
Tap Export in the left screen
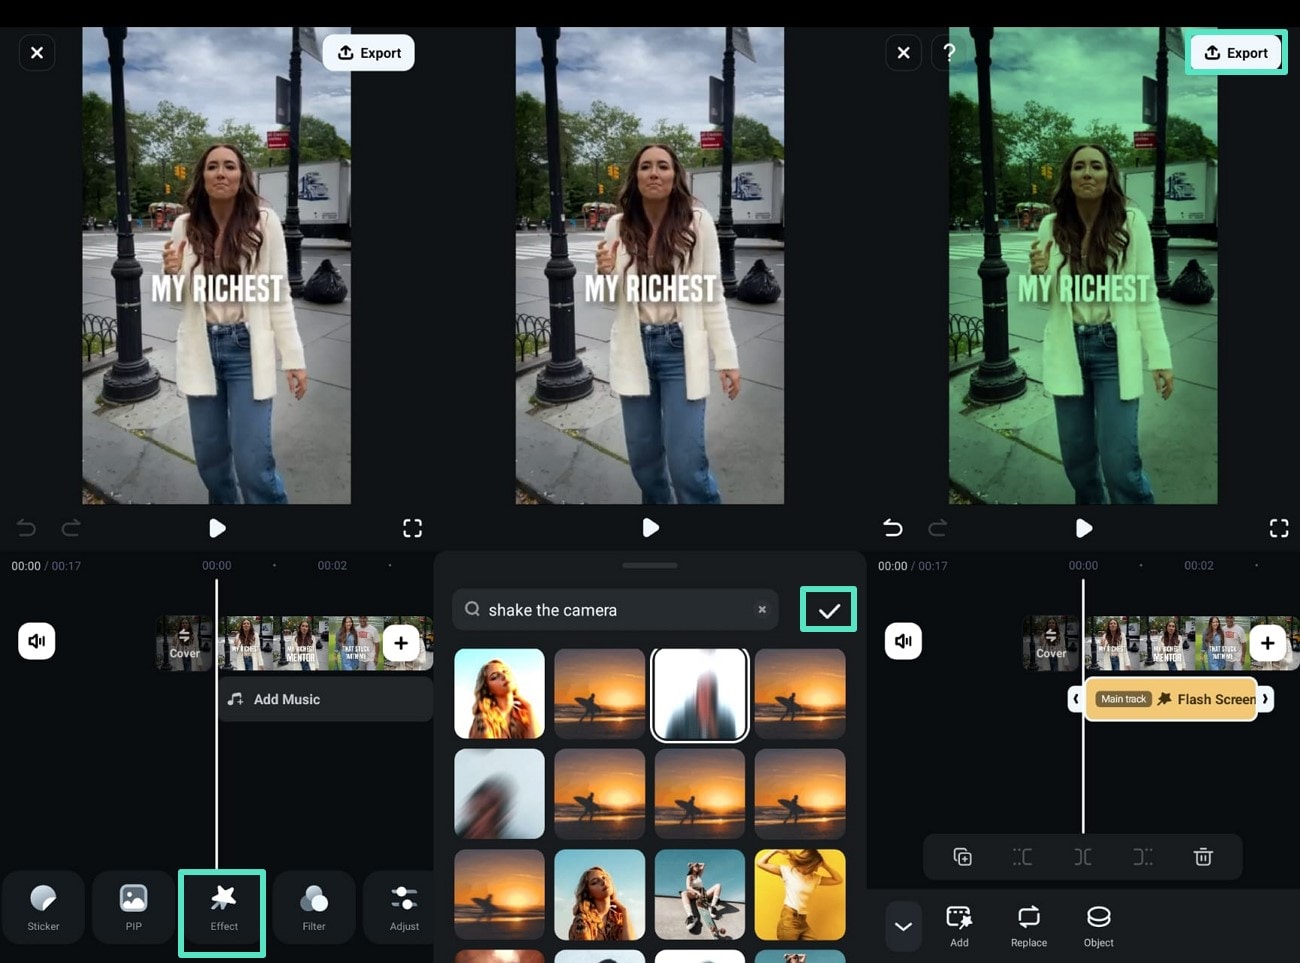pyautogui.click(x=369, y=53)
